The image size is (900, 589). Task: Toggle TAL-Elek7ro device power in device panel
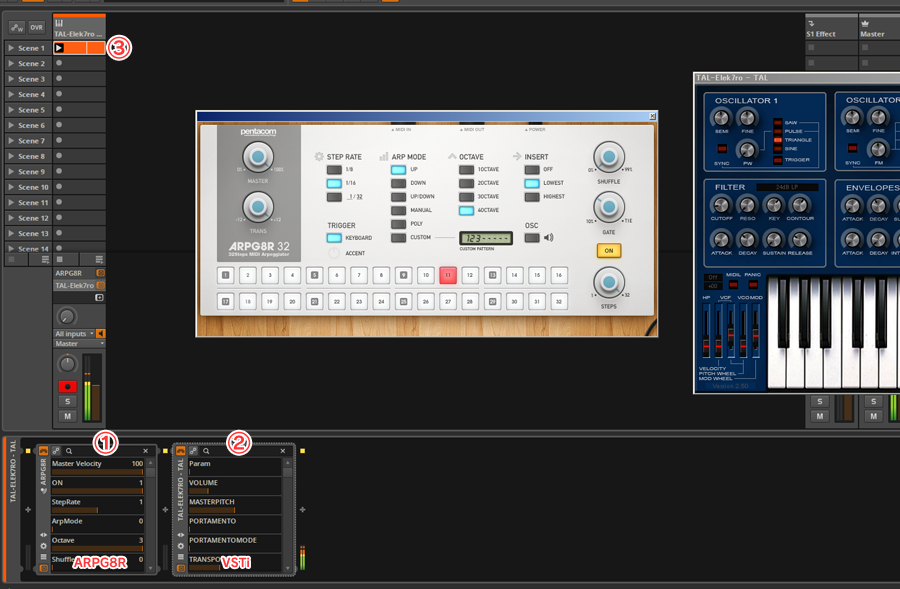(x=181, y=451)
